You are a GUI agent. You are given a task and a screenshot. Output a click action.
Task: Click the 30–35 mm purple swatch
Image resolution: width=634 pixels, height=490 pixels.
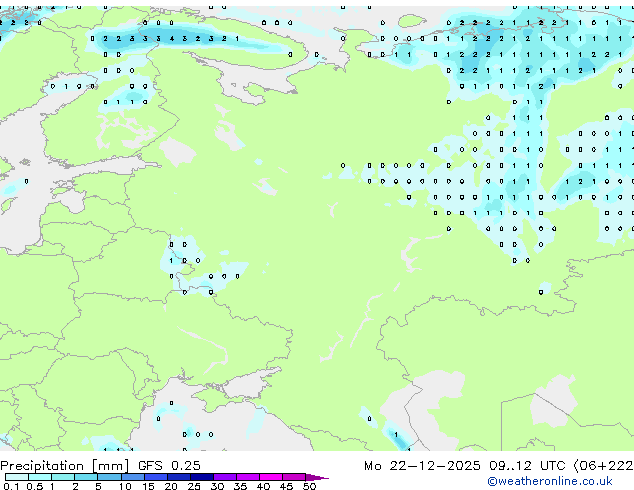click(x=225, y=477)
